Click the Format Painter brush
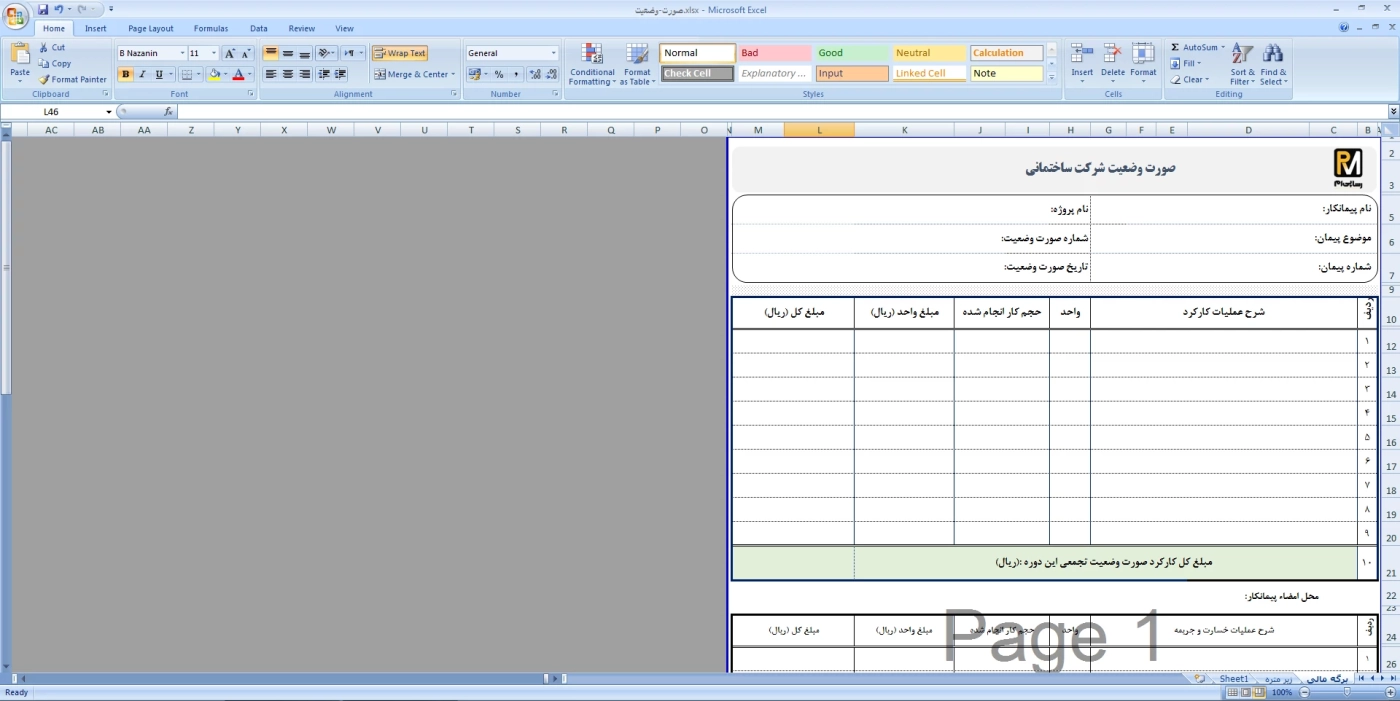The width and height of the screenshot is (1400, 701). pyautogui.click(x=72, y=79)
